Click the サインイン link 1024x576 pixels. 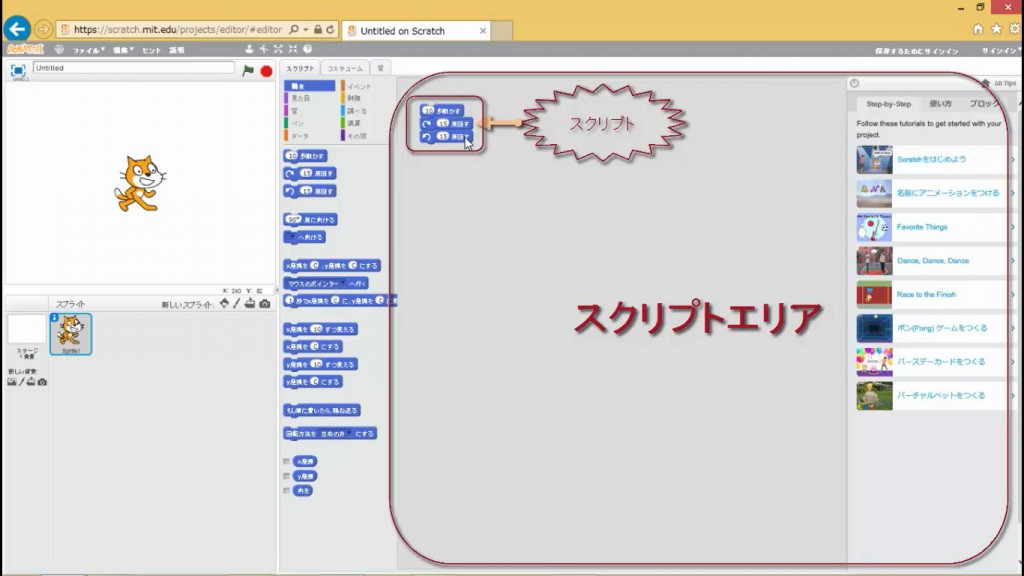1001,51
